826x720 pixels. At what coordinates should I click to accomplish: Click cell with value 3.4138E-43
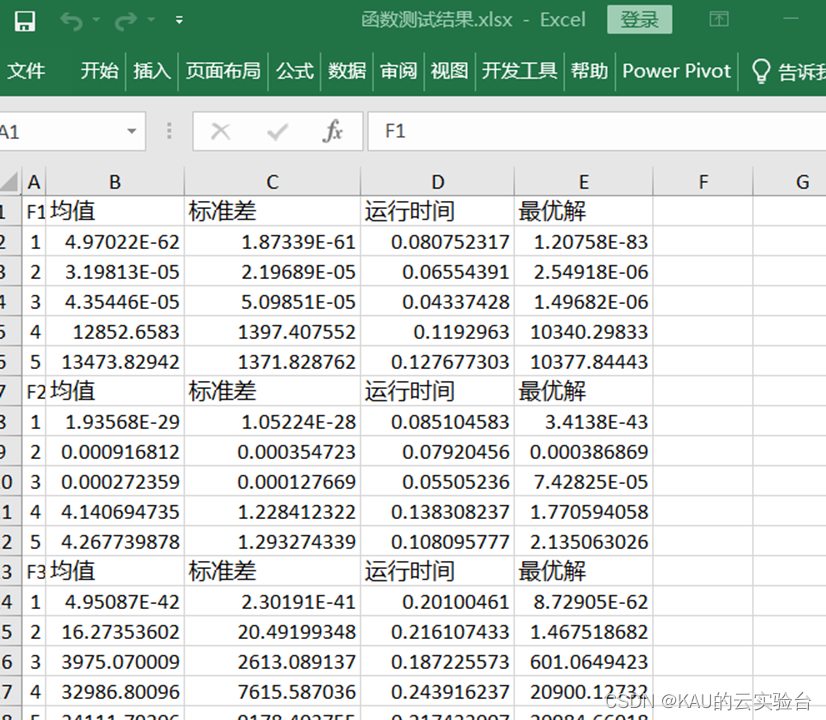pyautogui.click(x=584, y=421)
